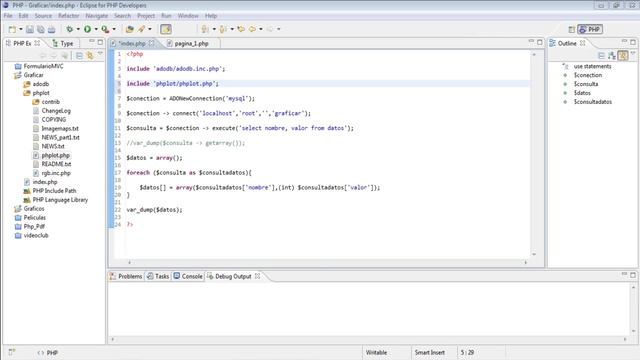Click the Search pencil icon in toolbar
The image size is (640, 360).
pos(141,29)
